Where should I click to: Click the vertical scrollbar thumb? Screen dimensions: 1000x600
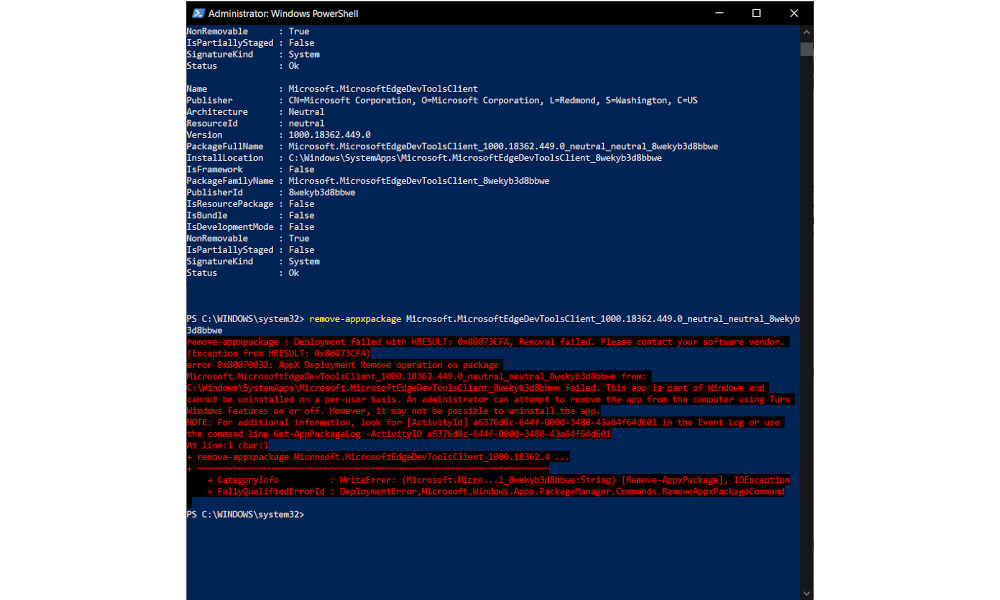pos(807,49)
